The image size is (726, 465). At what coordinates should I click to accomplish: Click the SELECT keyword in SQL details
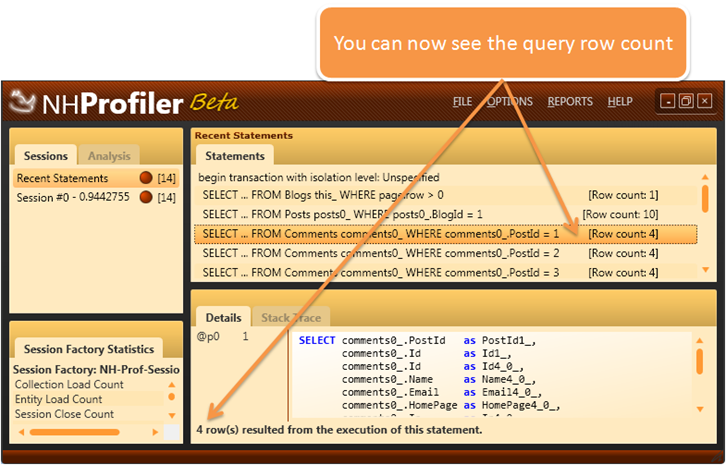click(x=317, y=340)
